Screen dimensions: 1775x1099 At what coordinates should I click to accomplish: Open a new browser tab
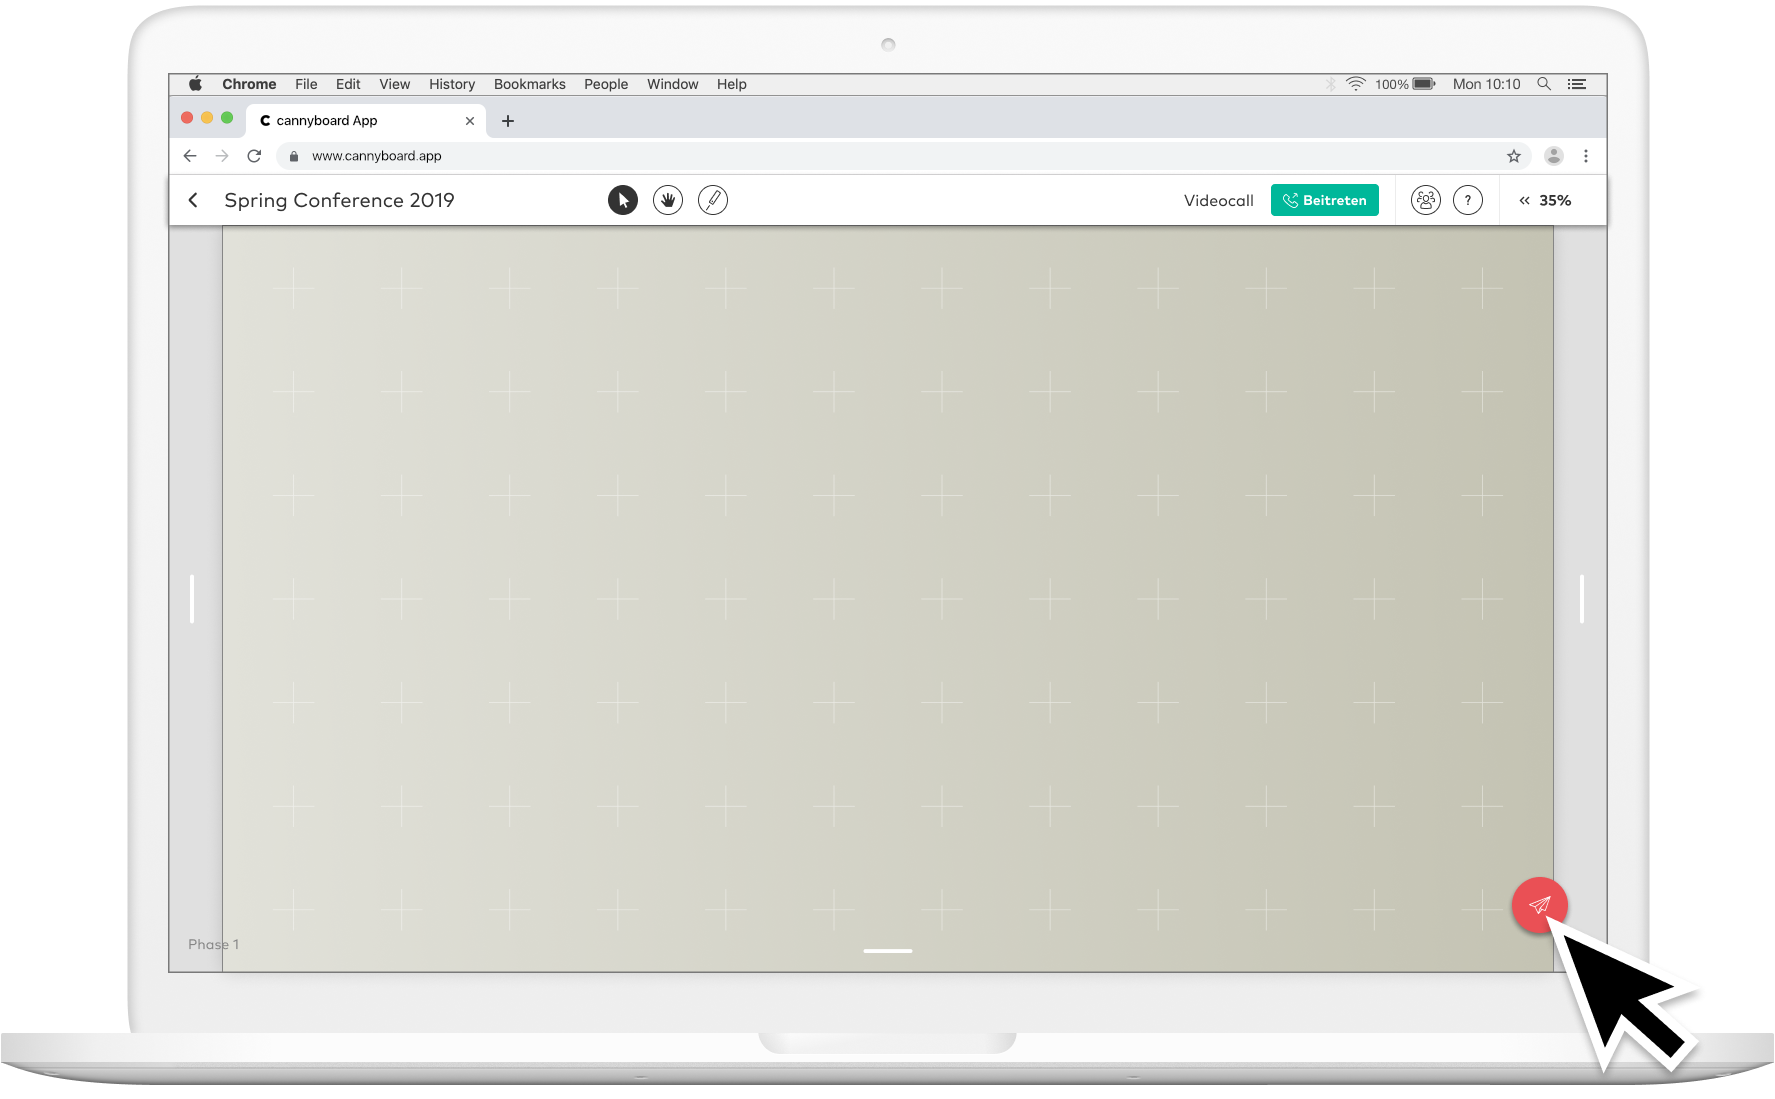pos(508,121)
